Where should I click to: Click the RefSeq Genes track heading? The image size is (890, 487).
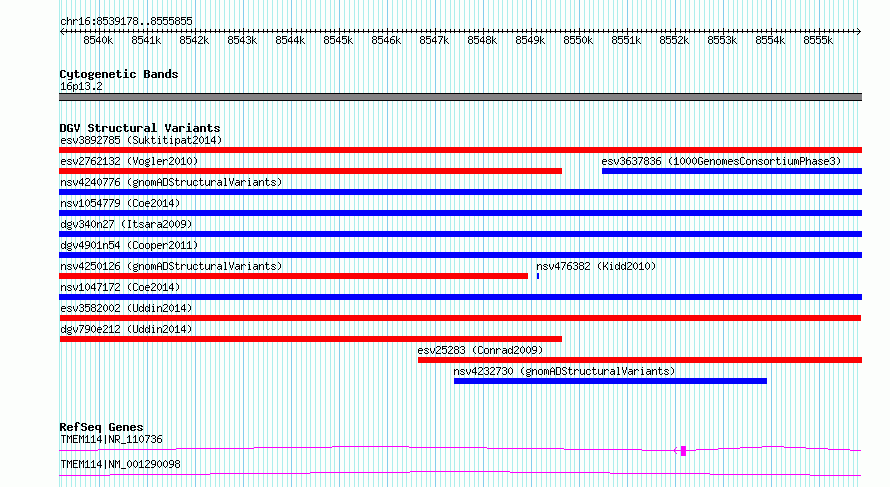[x=101, y=427]
